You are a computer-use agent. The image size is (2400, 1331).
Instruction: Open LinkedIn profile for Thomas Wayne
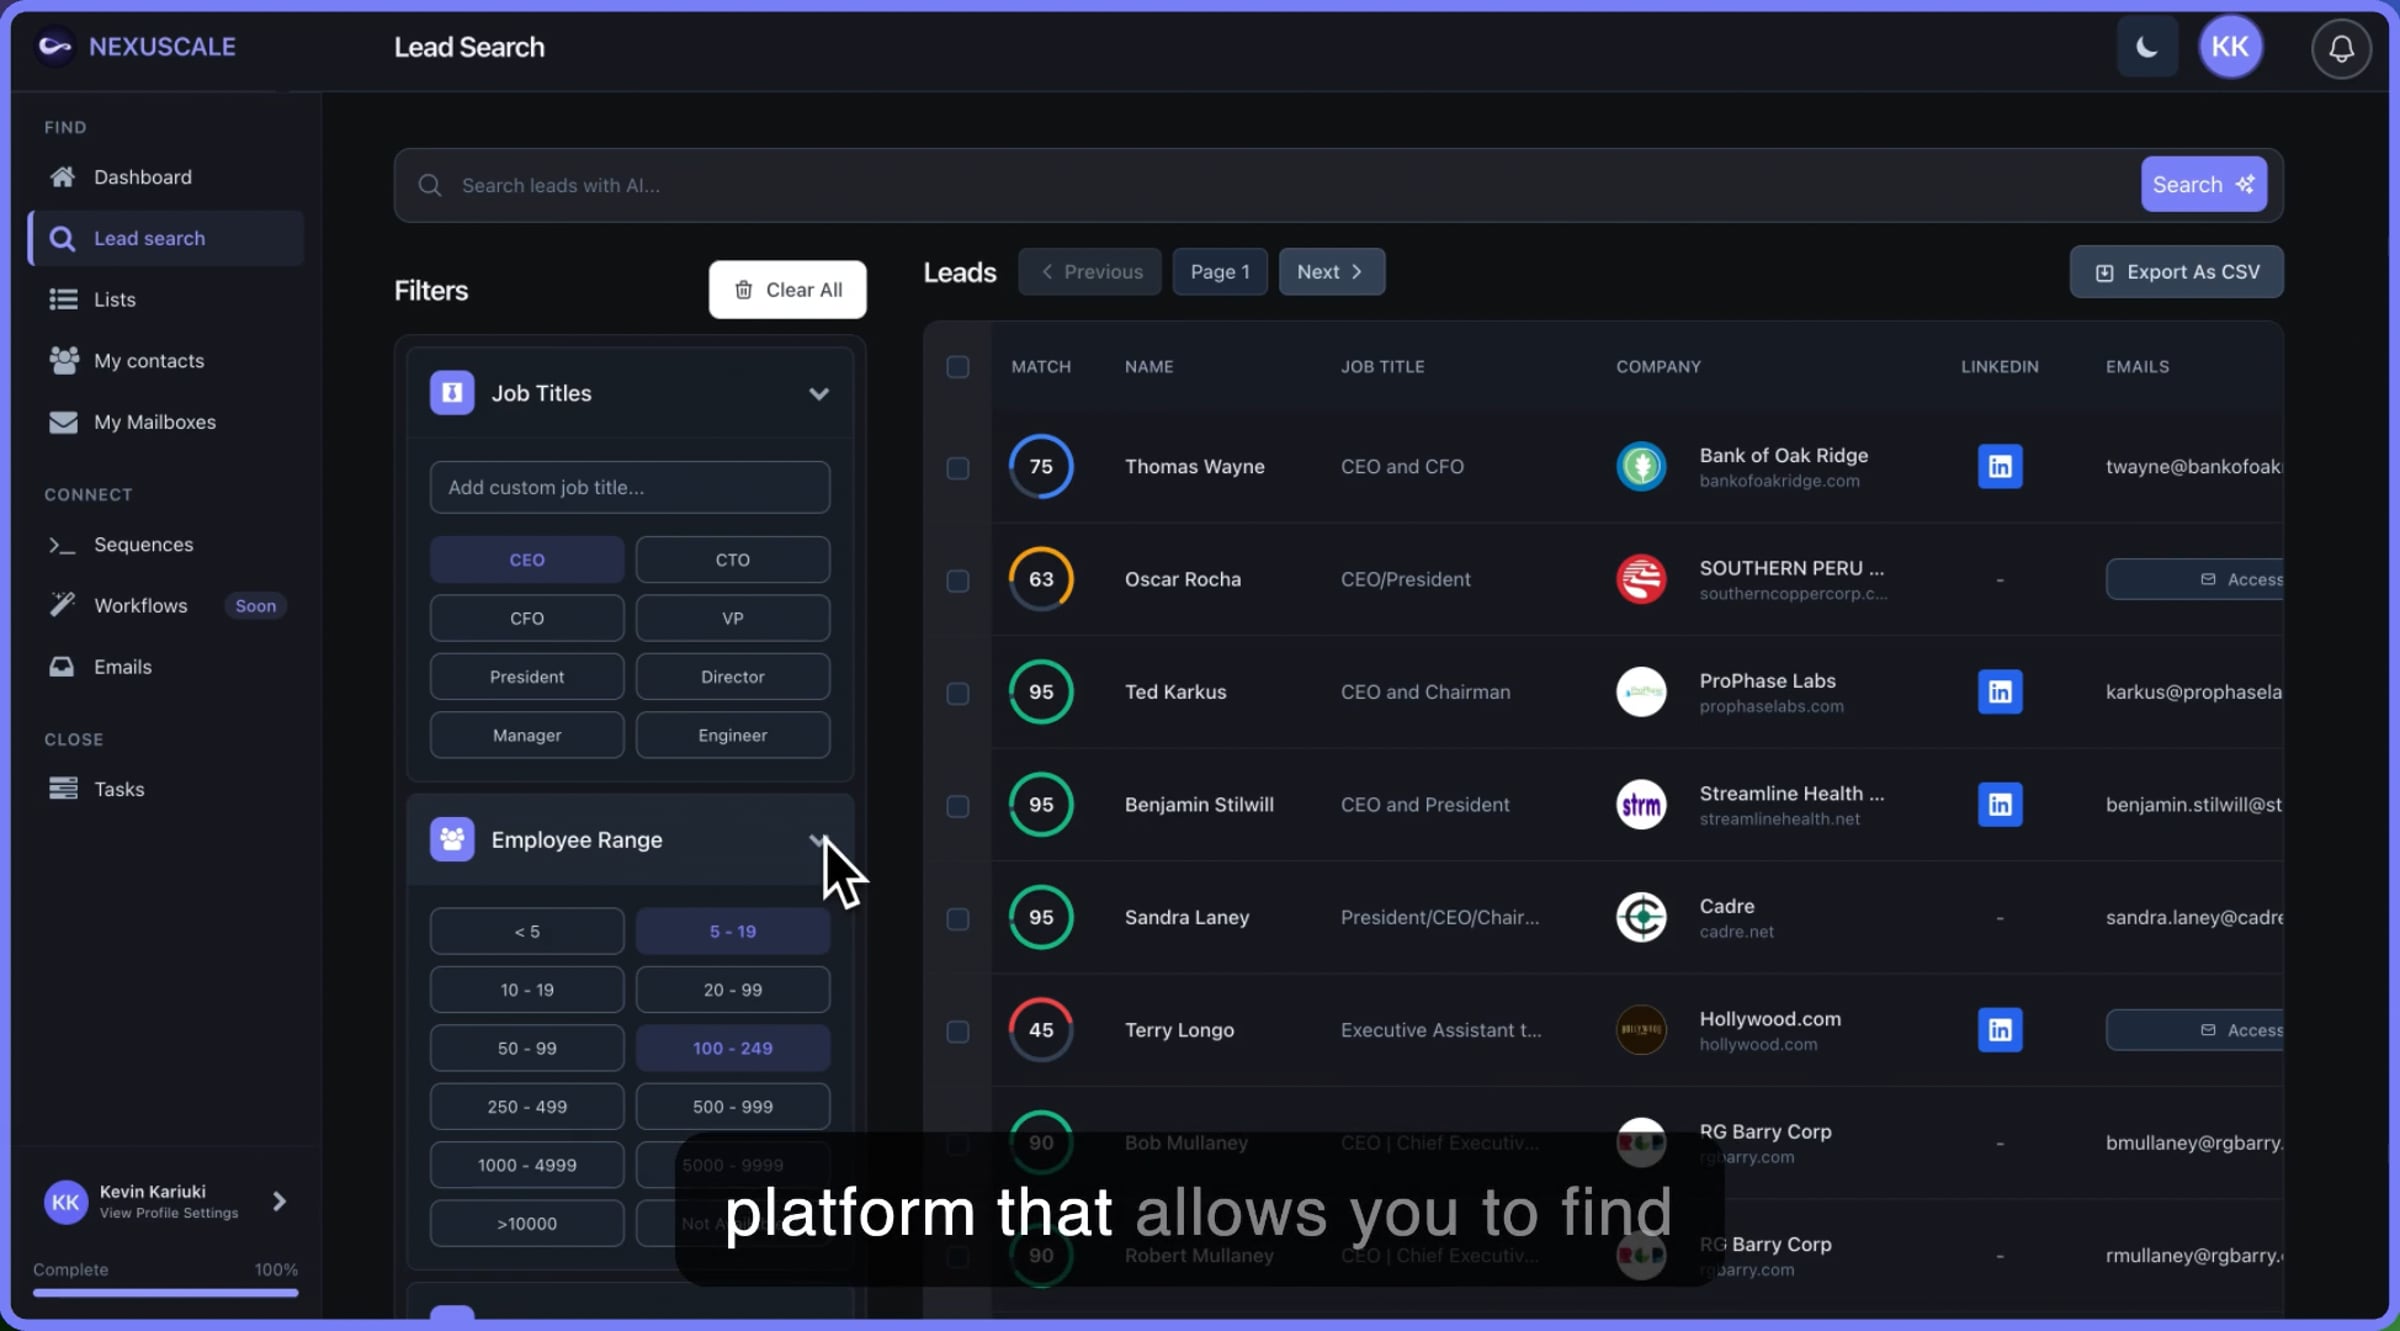tap(1999, 466)
